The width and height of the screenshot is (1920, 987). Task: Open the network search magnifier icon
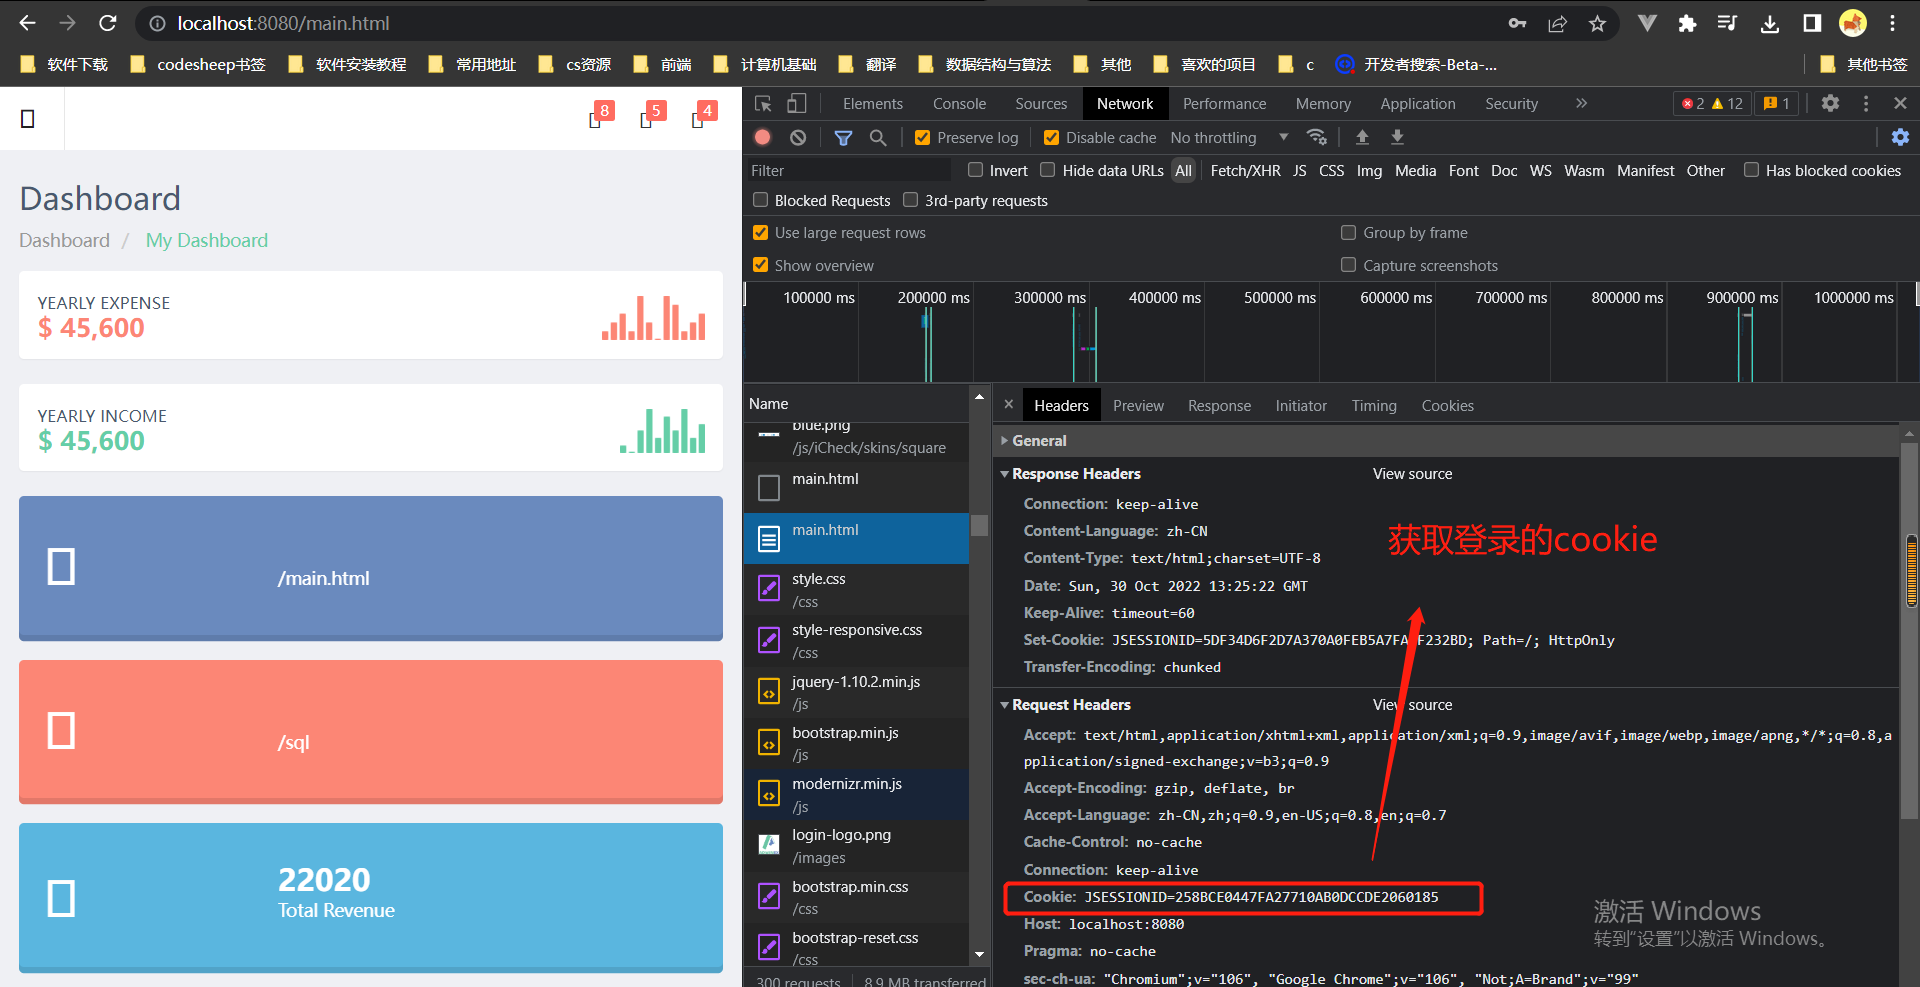pos(878,137)
